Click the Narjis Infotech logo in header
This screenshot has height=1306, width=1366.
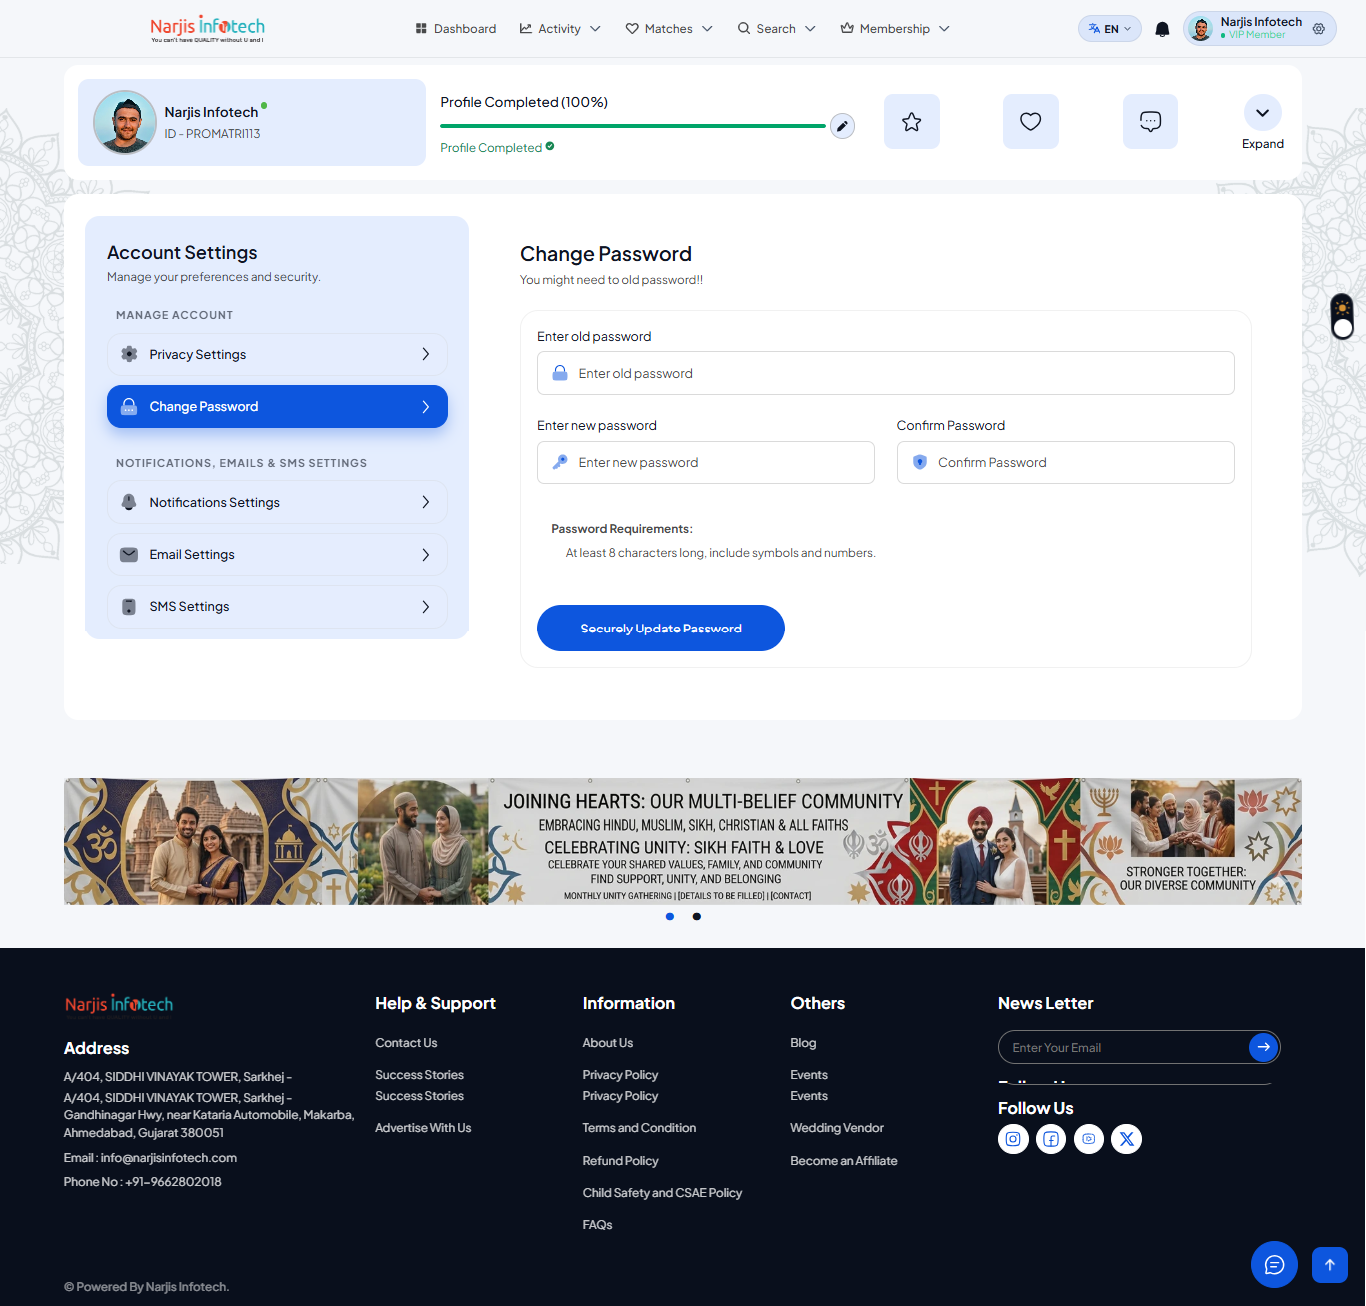[x=208, y=28]
